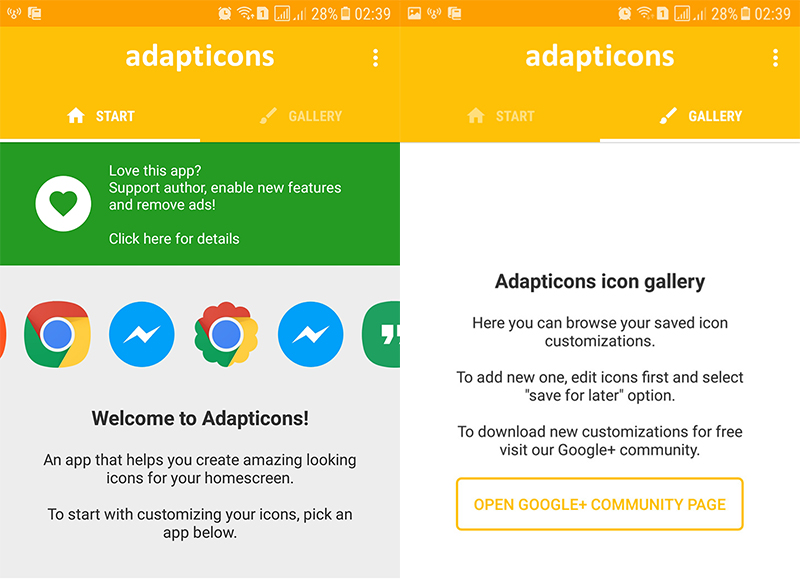Tap the partial orange icon at left edge
The image size is (800, 580).
3,334
